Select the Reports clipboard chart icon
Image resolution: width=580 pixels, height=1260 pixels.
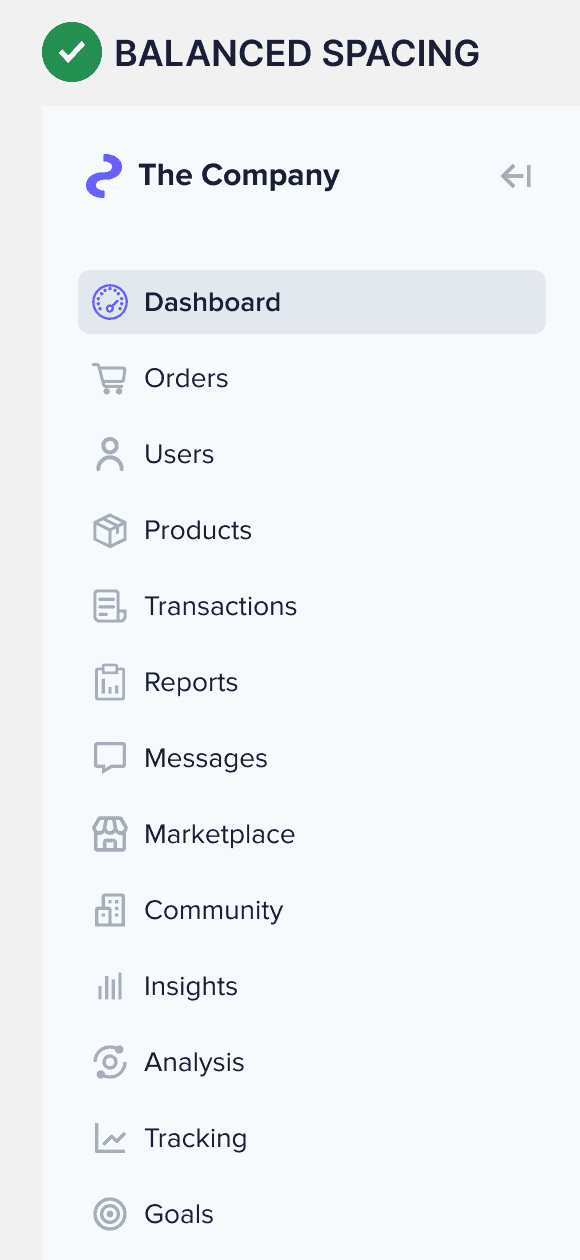click(x=110, y=682)
